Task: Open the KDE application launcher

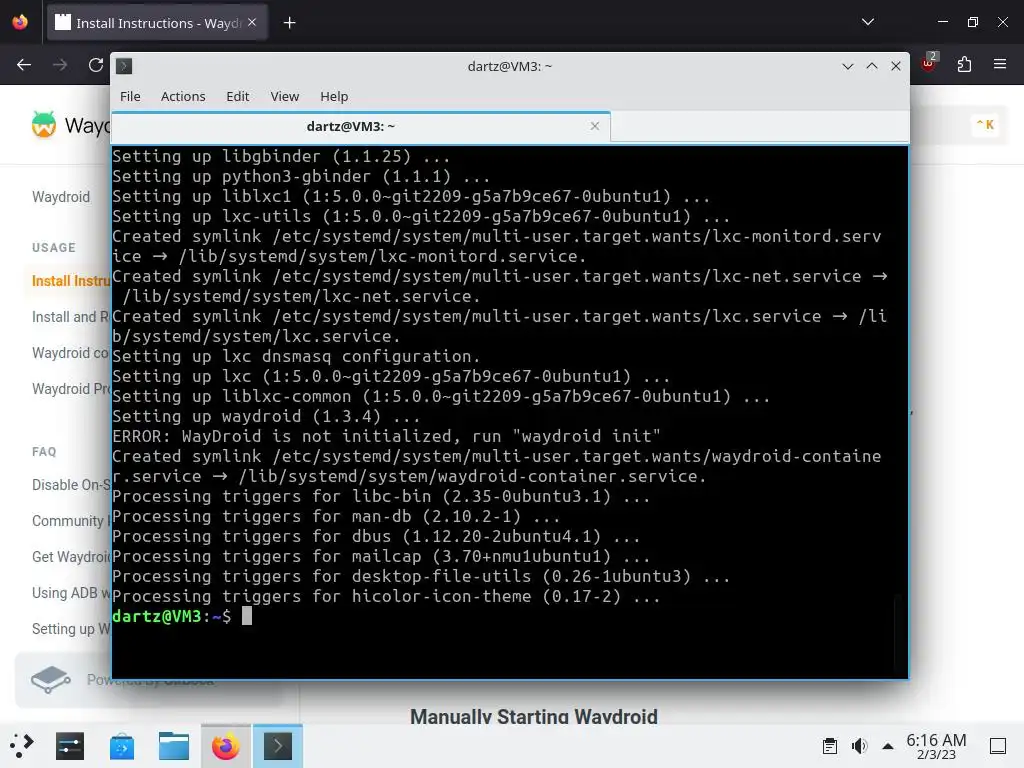Action: click(21, 746)
